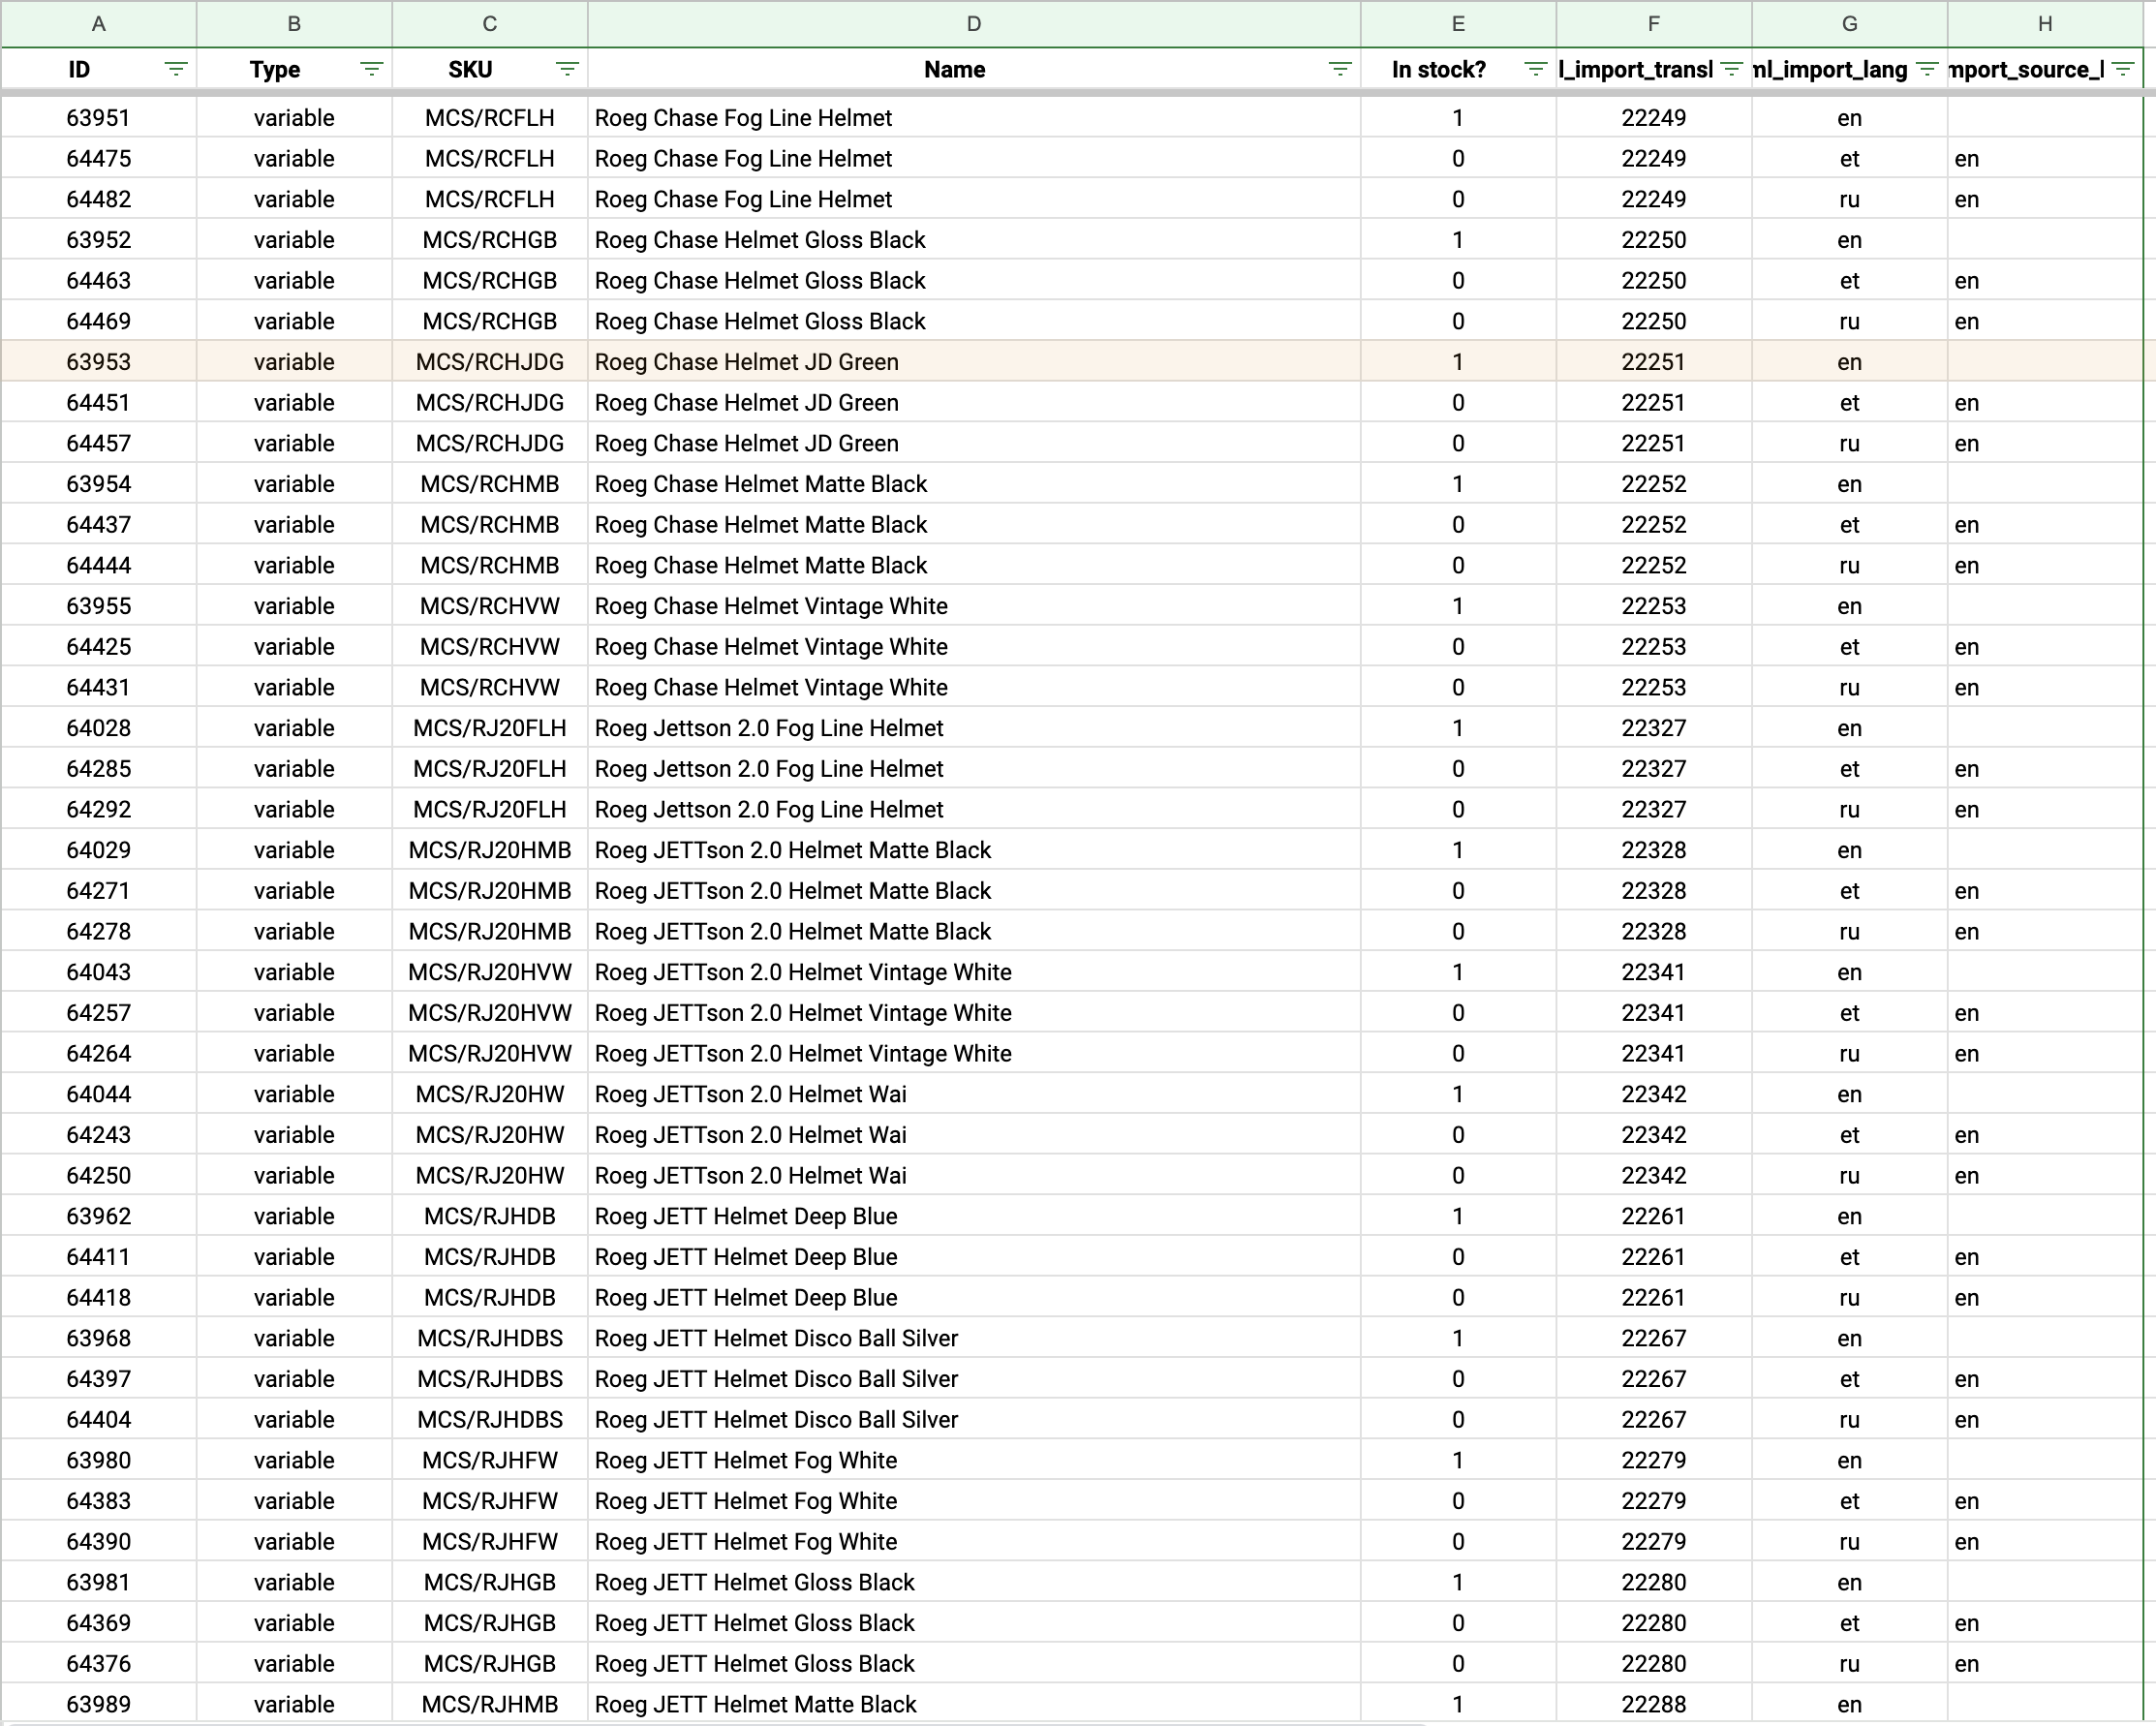Open the filter for the SKU column
Viewport: 2156px width, 1726px height.
click(567, 69)
